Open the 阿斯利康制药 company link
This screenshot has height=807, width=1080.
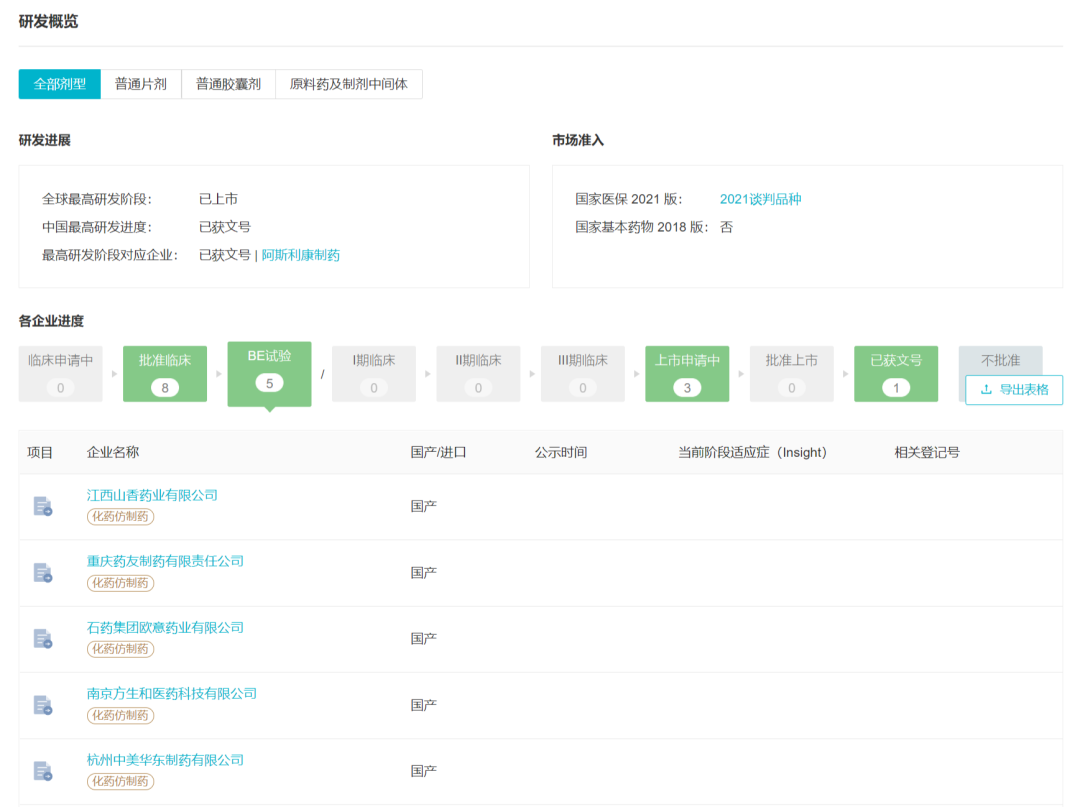[x=301, y=255]
